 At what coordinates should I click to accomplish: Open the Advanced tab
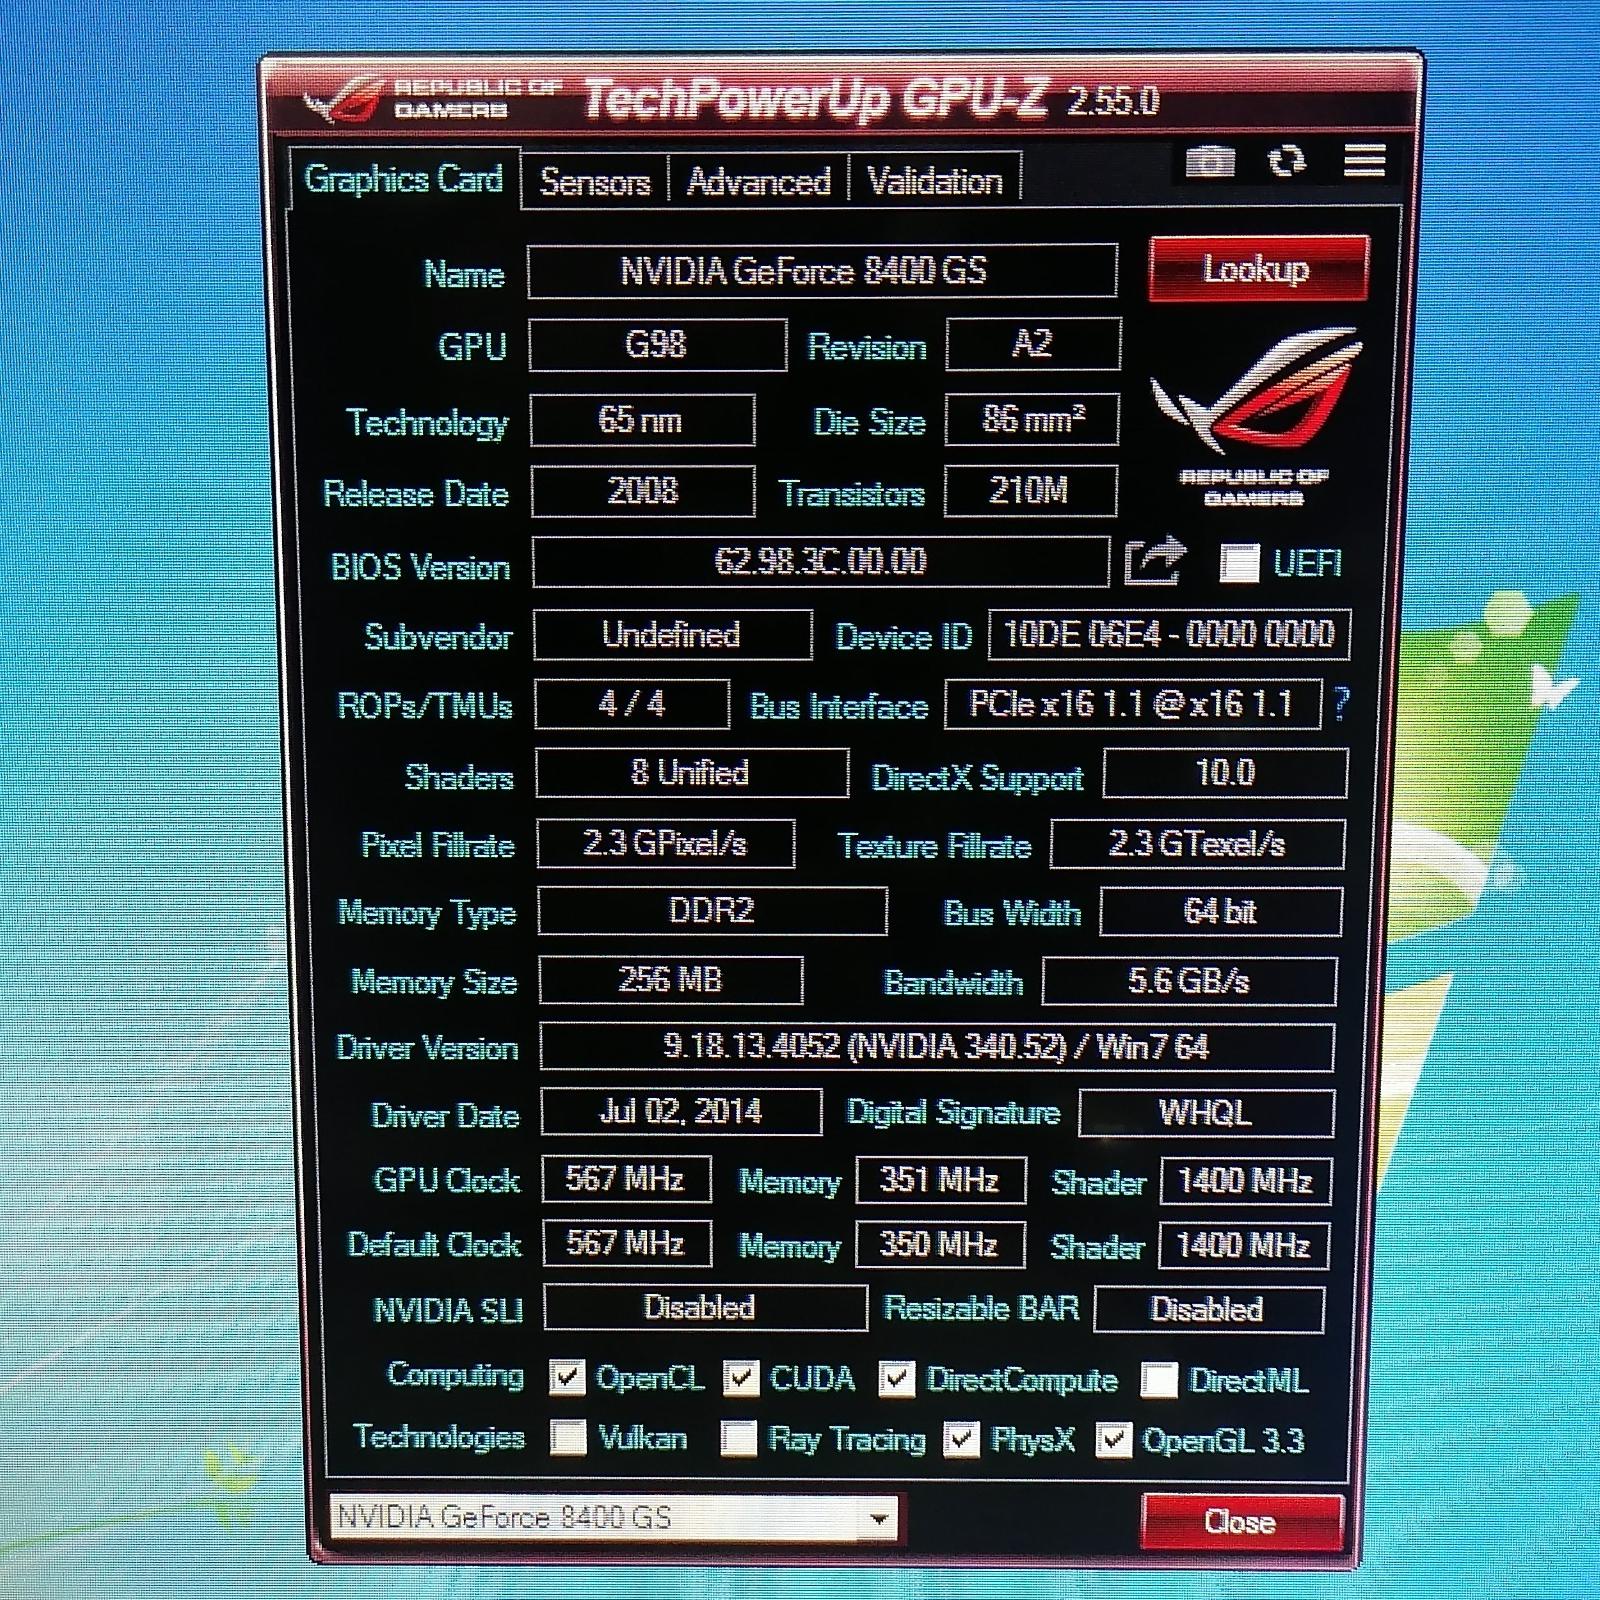point(758,182)
